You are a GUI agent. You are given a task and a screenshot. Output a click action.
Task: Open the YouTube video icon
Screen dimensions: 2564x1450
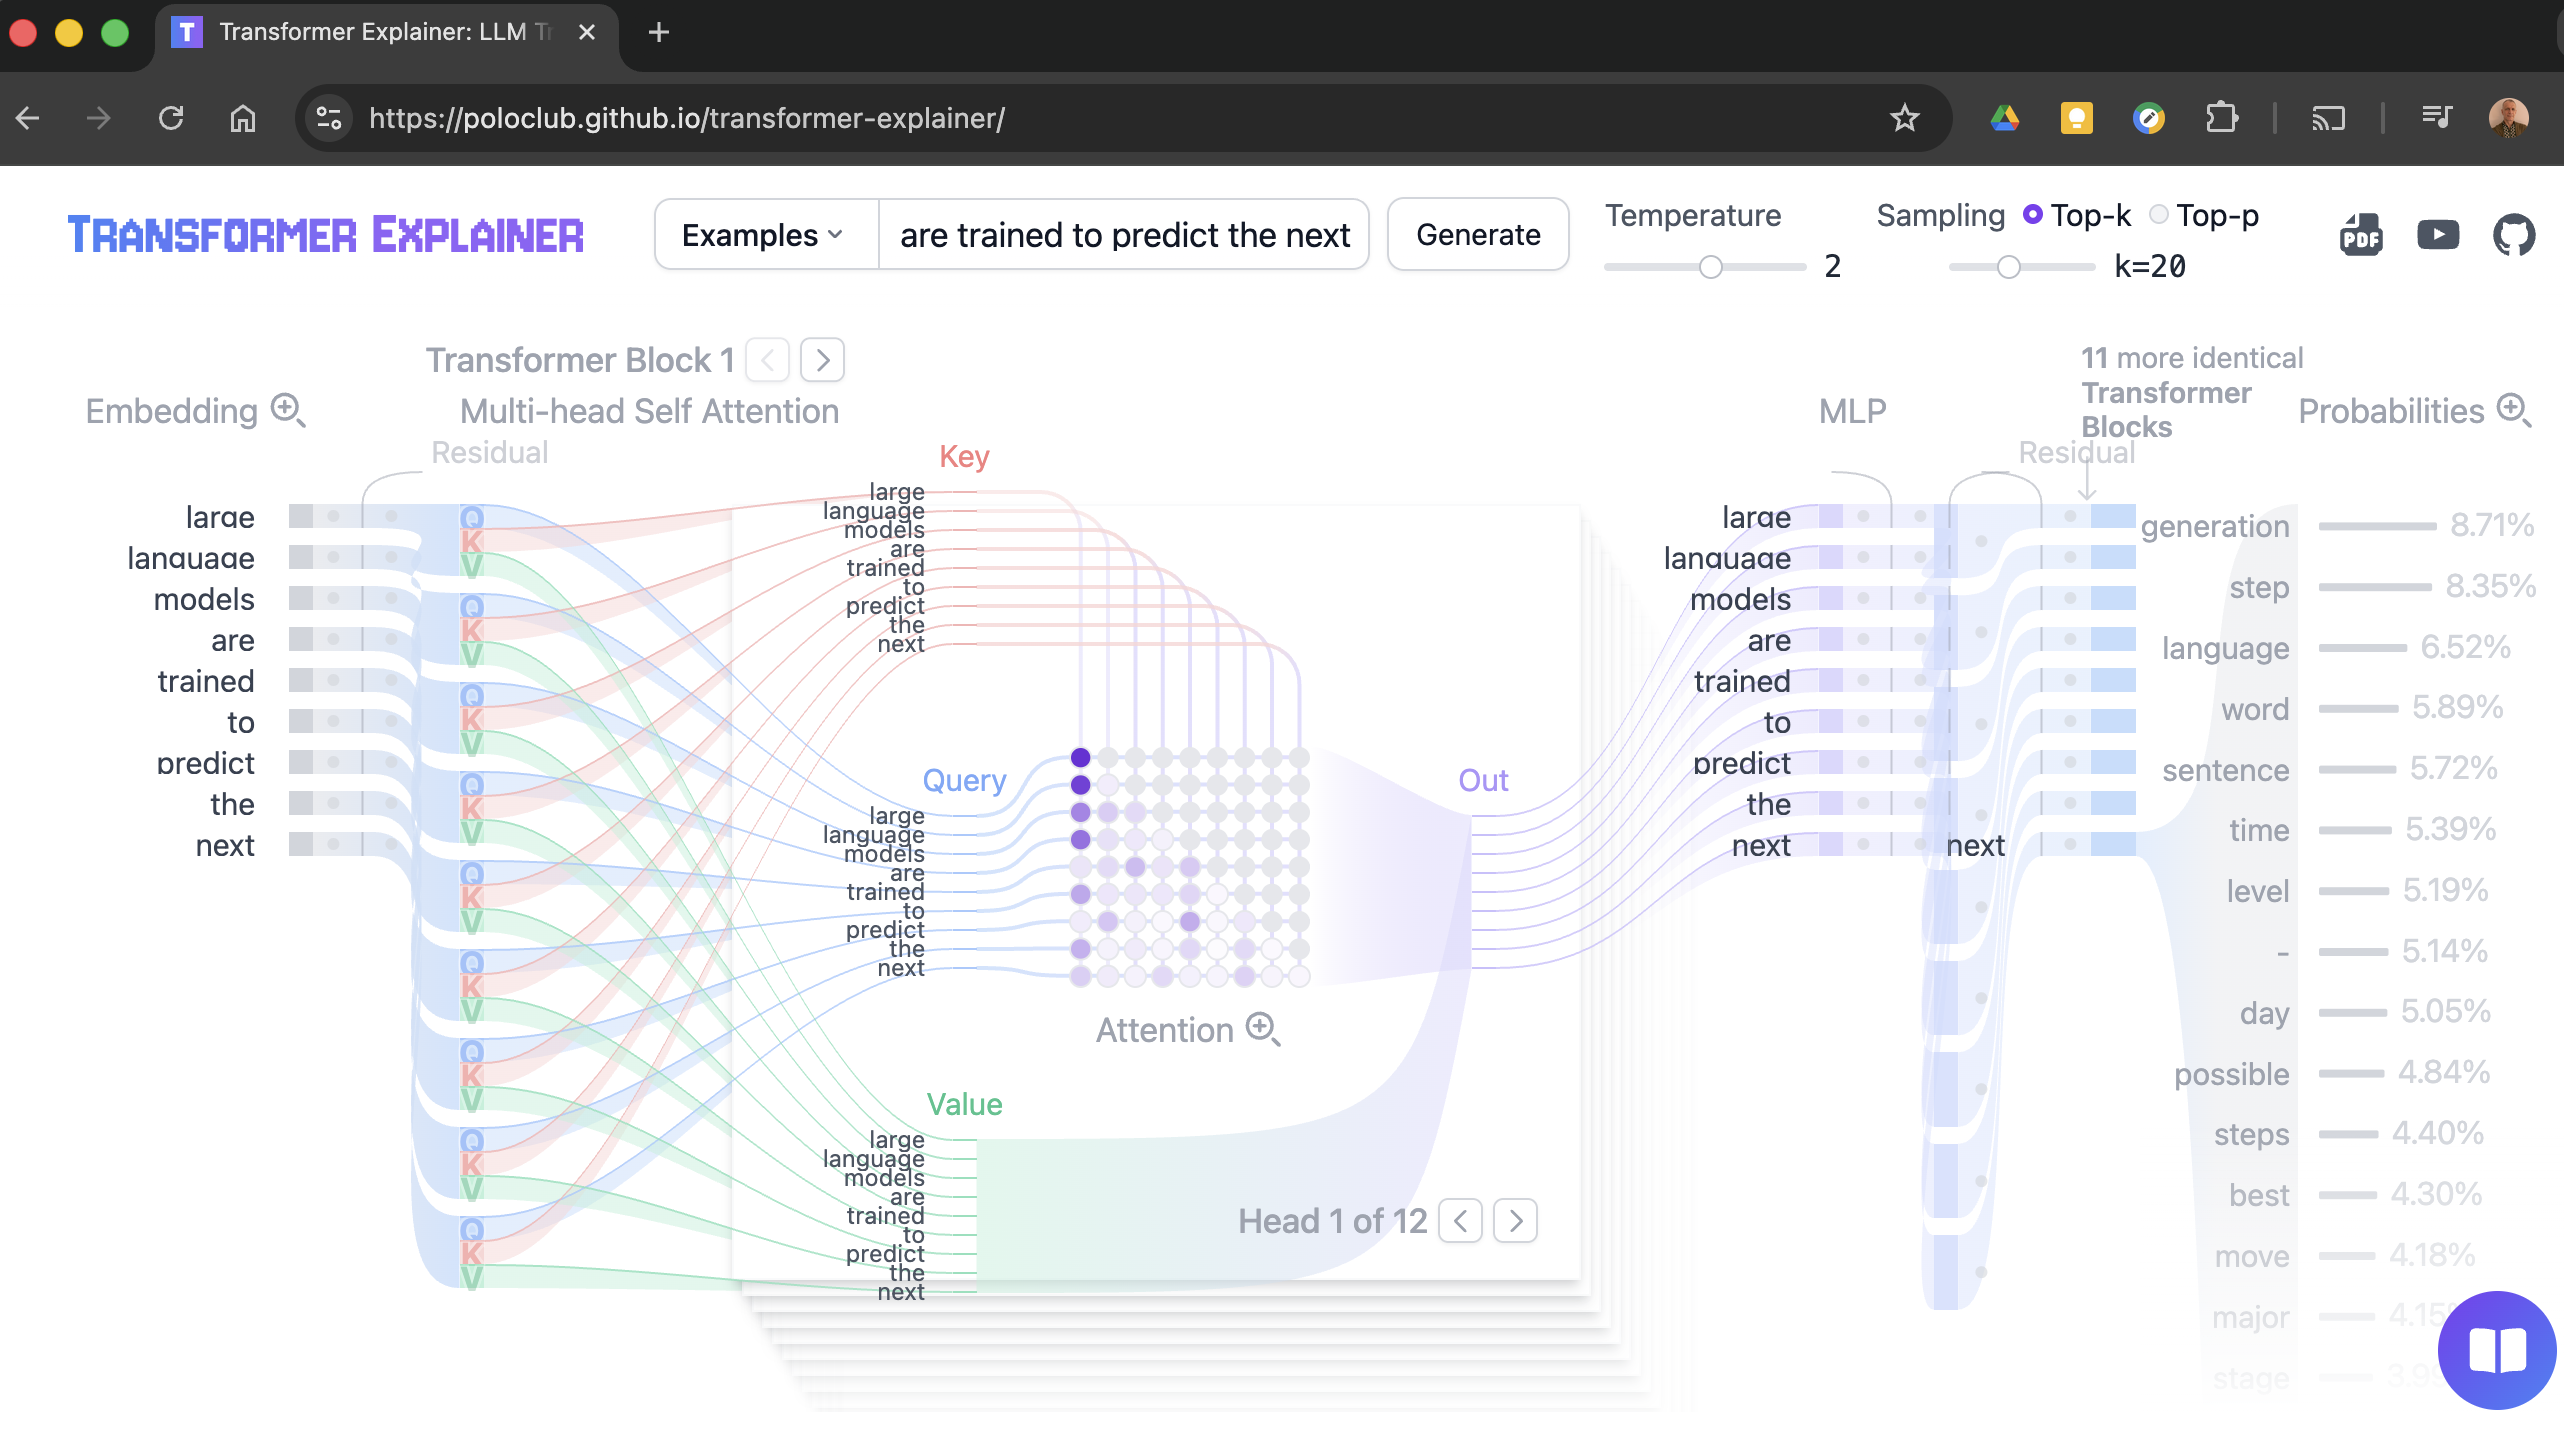2437,235
